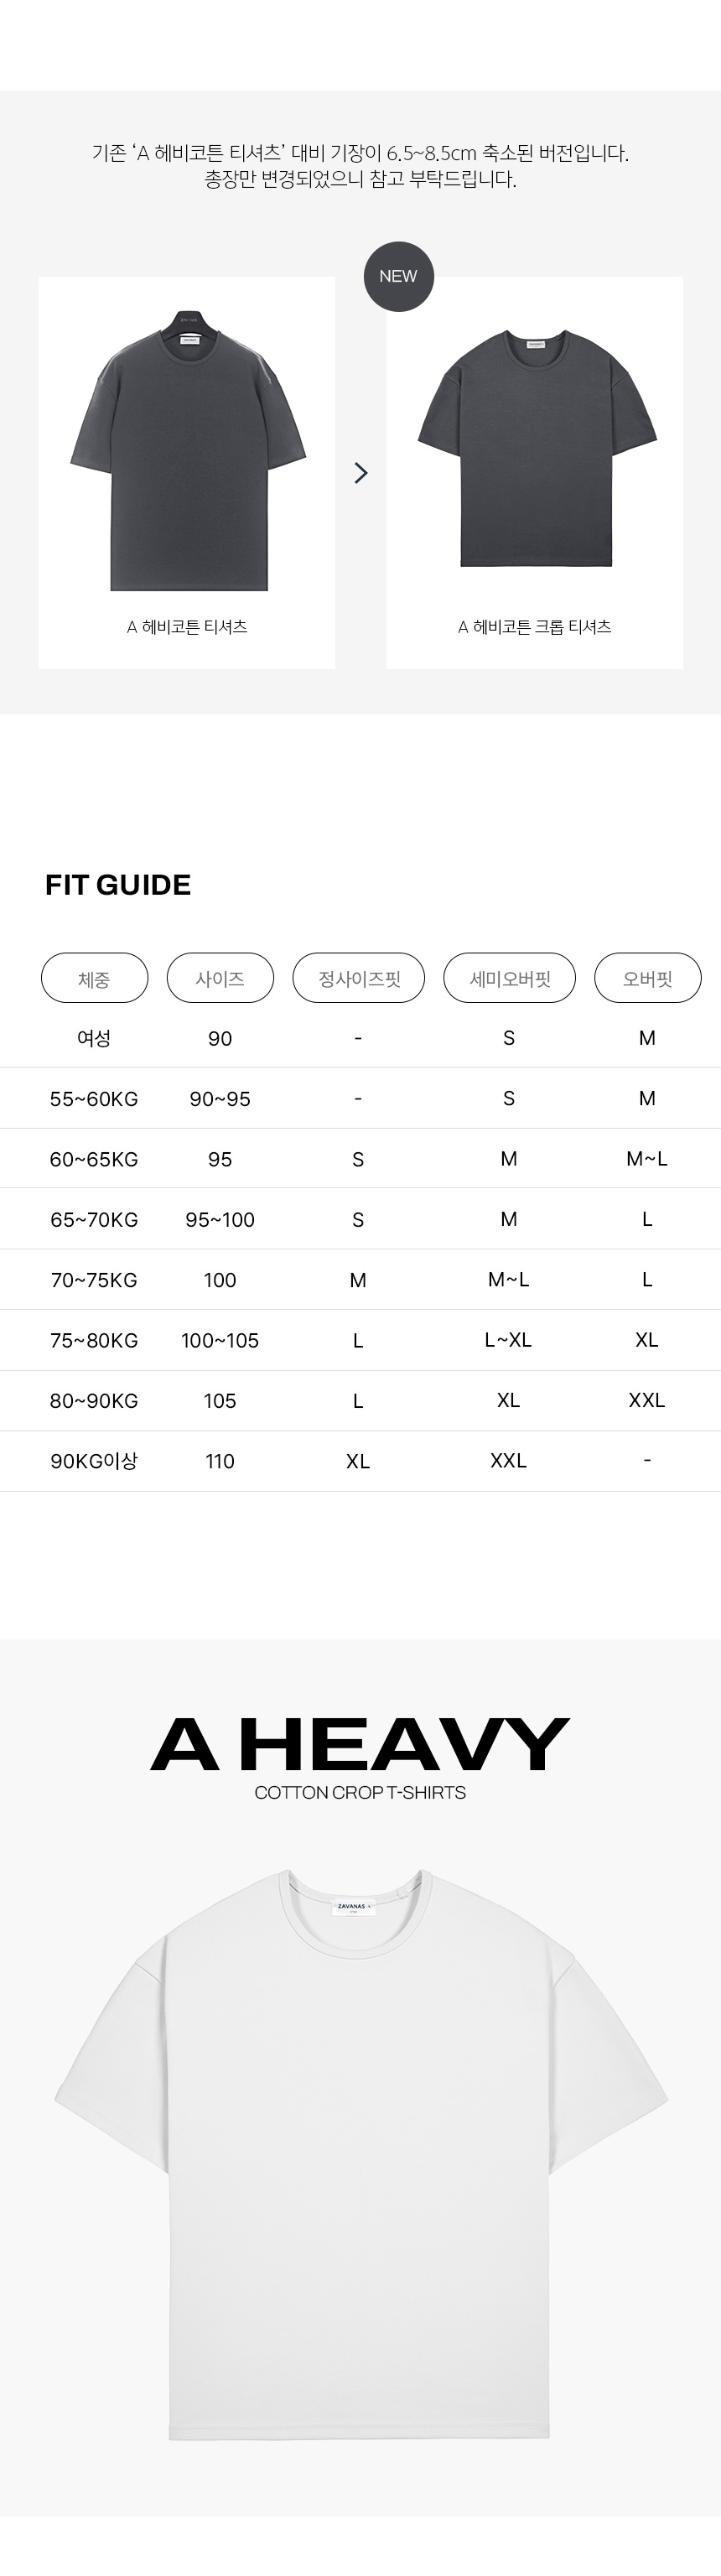The height and width of the screenshot is (2576, 721).
Task: Click the A HEAVY title logo
Action: coord(360,1744)
